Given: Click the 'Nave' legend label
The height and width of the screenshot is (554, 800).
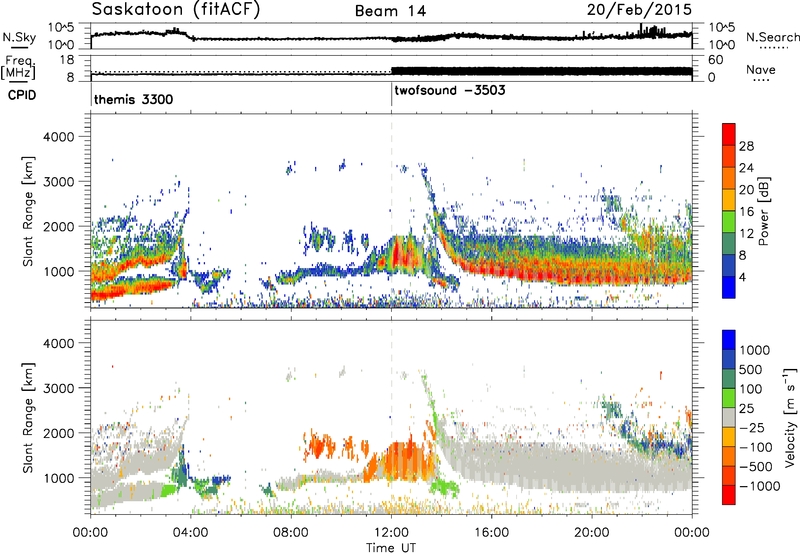Looking at the screenshot, I should coord(761,69).
